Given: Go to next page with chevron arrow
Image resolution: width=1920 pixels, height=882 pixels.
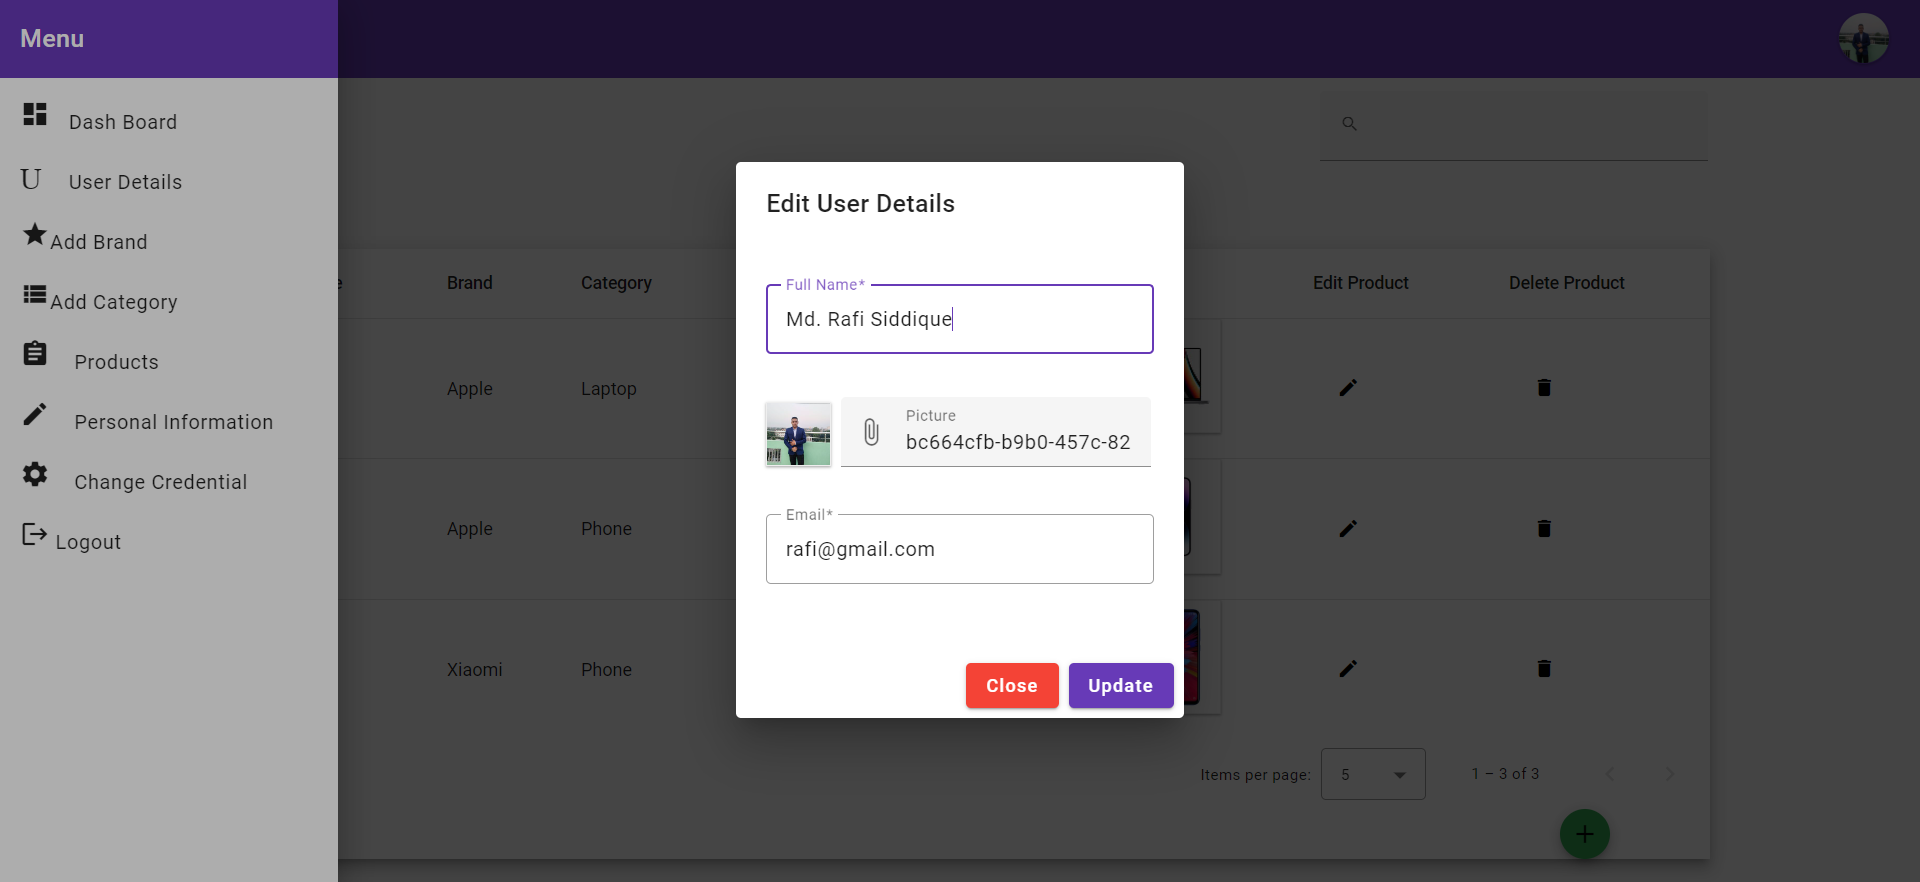Looking at the screenshot, I should [1671, 773].
